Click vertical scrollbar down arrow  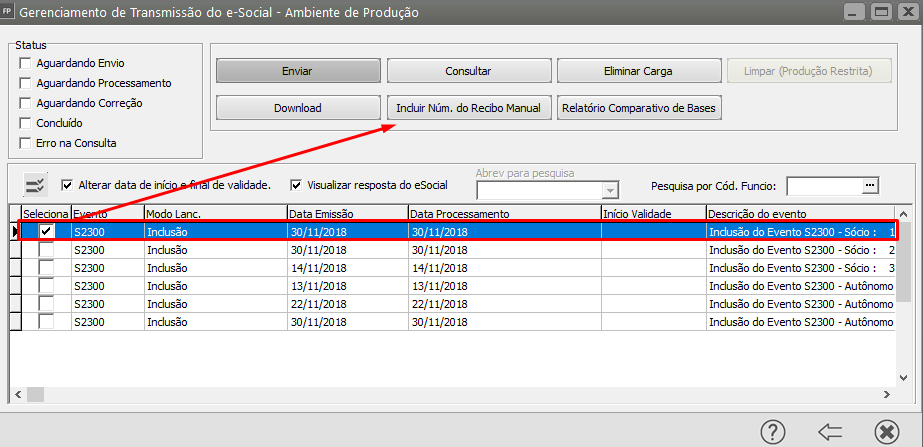(904, 378)
